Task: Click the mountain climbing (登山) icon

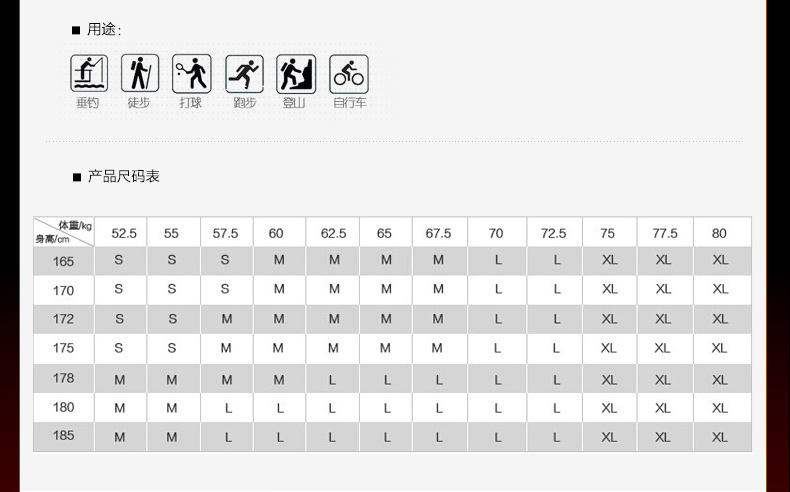Action: point(296,74)
